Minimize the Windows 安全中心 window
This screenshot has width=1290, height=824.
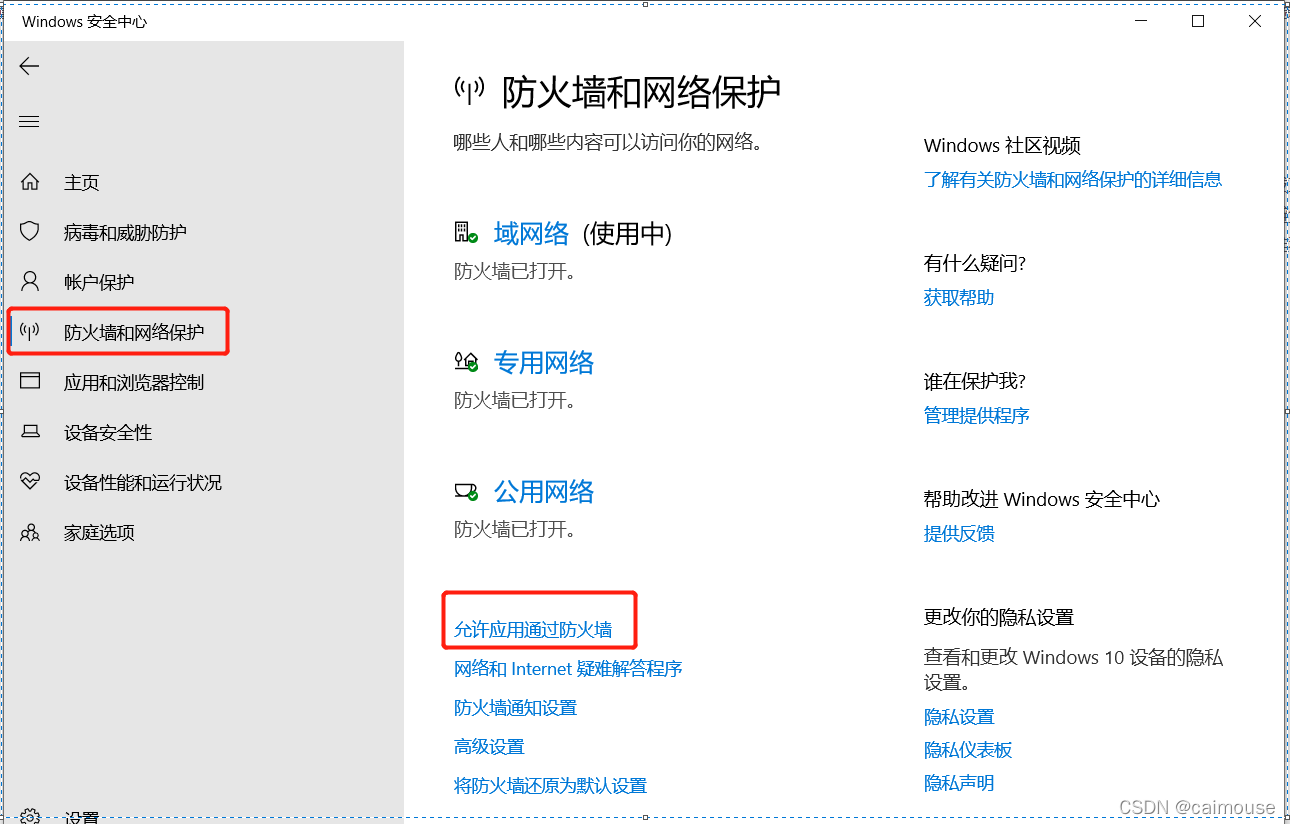[1141, 21]
